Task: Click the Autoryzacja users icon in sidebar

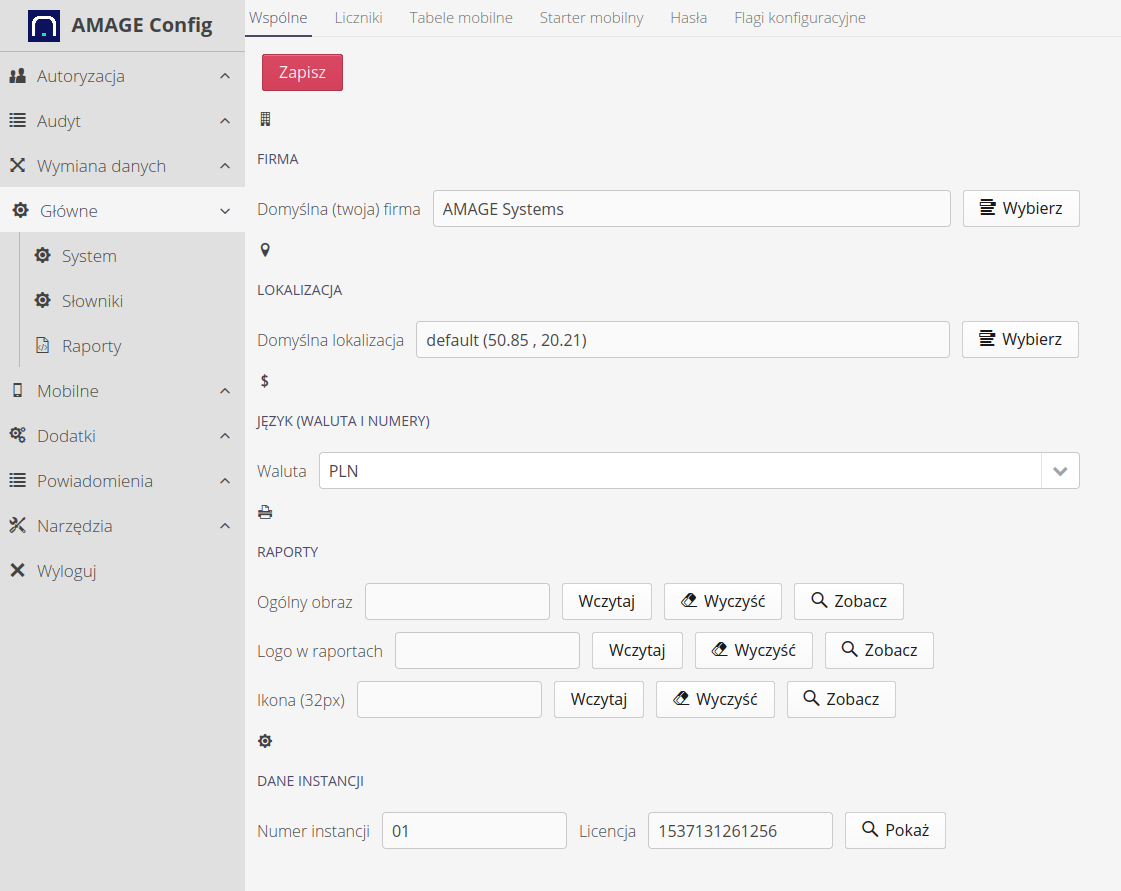Action: 17,76
